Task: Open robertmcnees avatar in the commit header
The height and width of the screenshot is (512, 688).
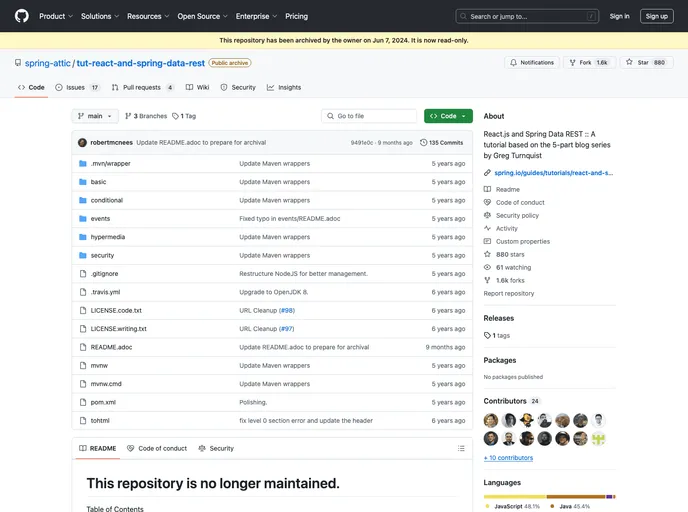Action: (82, 143)
